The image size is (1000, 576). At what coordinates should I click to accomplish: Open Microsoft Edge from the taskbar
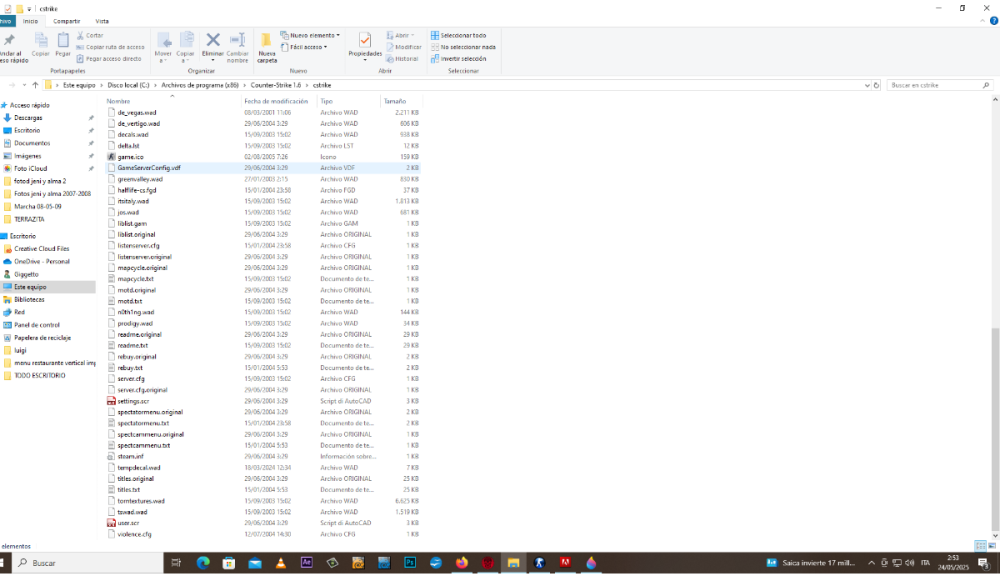[x=203, y=563]
